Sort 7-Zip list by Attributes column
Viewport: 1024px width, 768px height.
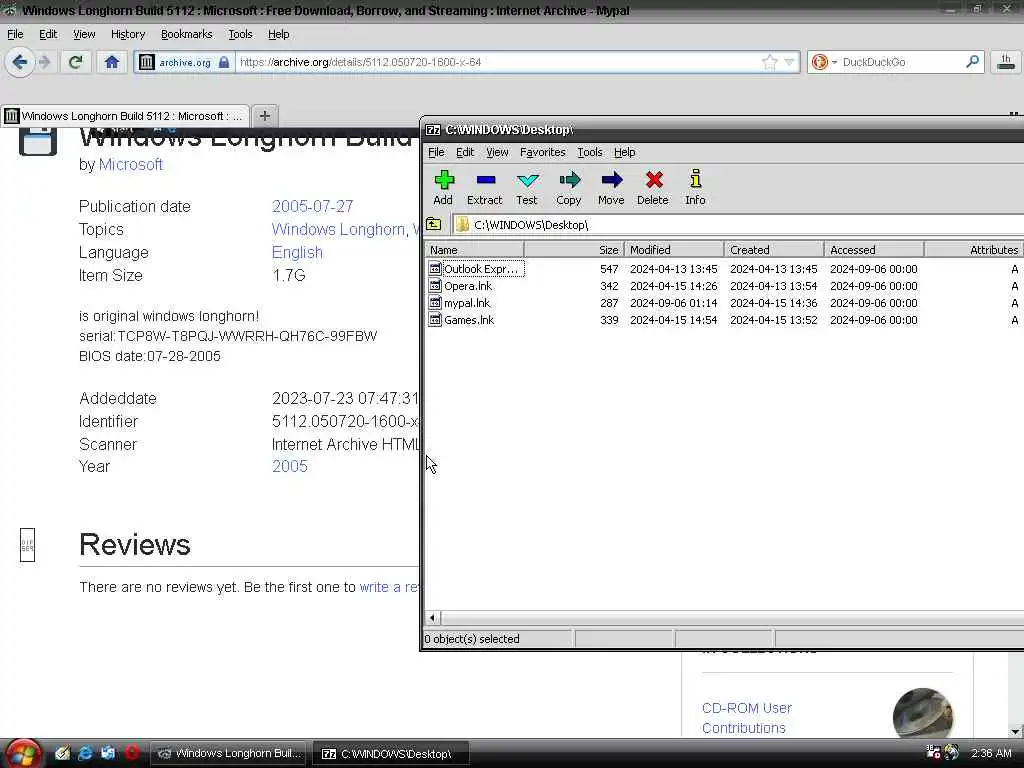pos(974,249)
